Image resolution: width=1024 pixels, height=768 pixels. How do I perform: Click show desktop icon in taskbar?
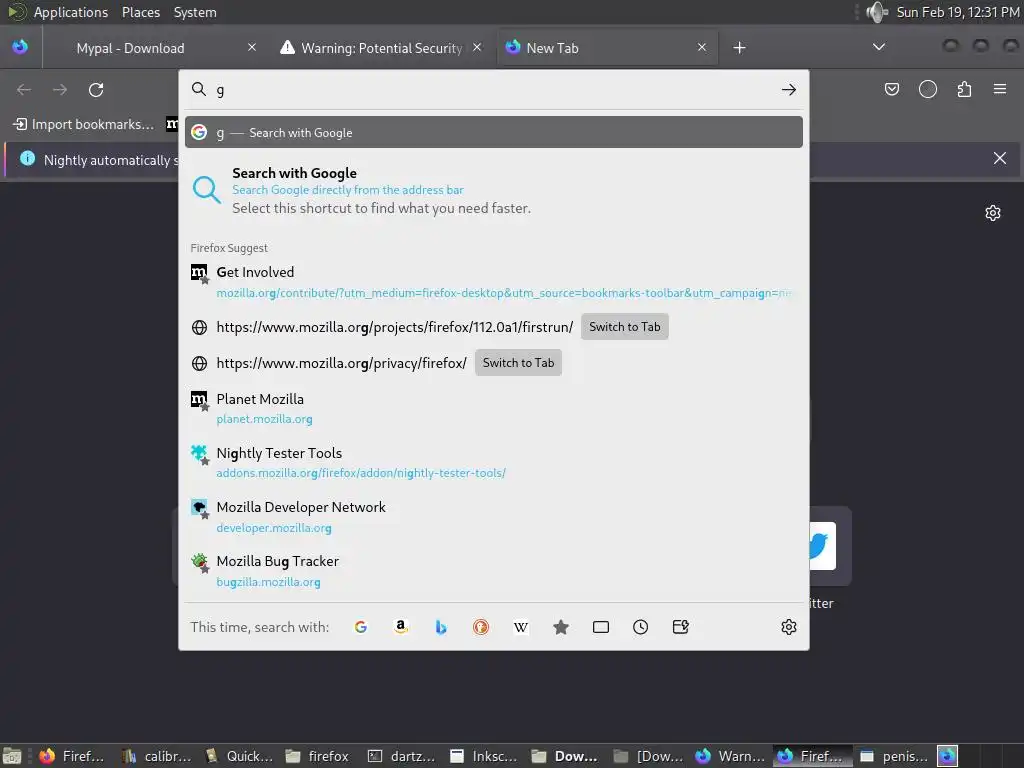tap(12, 756)
